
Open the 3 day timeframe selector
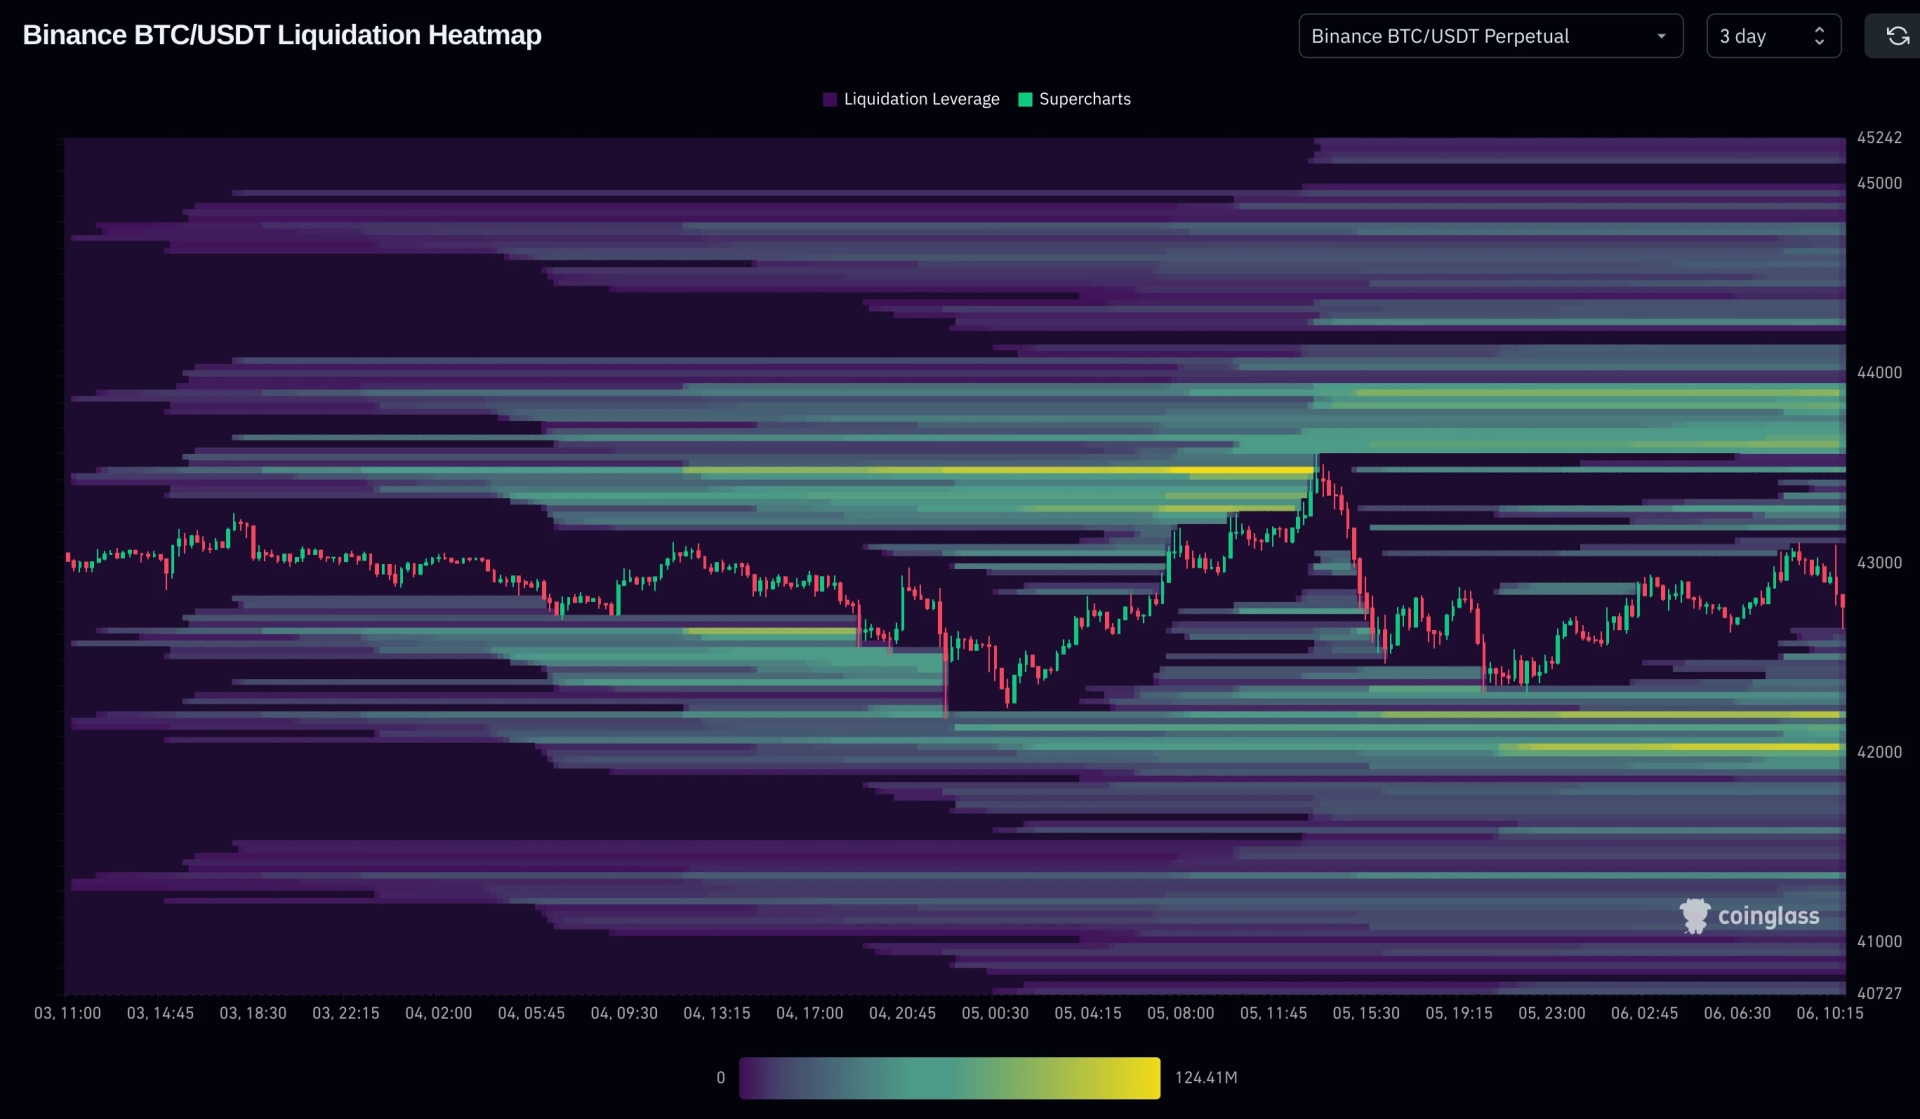coord(1773,36)
